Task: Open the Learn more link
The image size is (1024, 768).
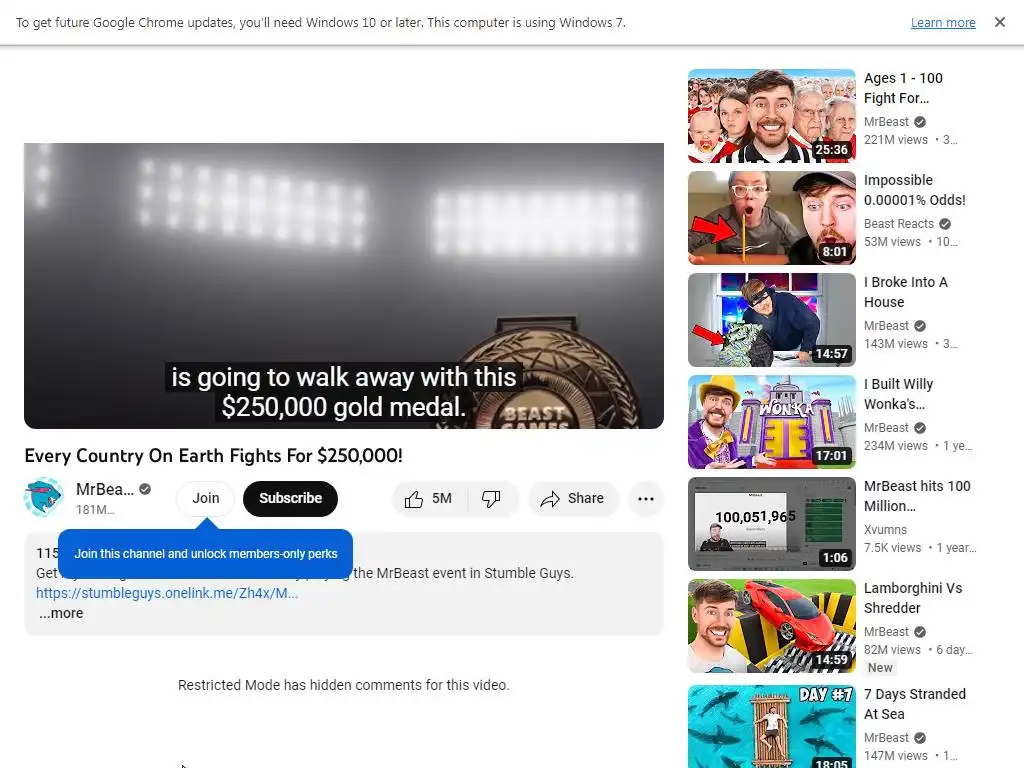Action: [943, 22]
